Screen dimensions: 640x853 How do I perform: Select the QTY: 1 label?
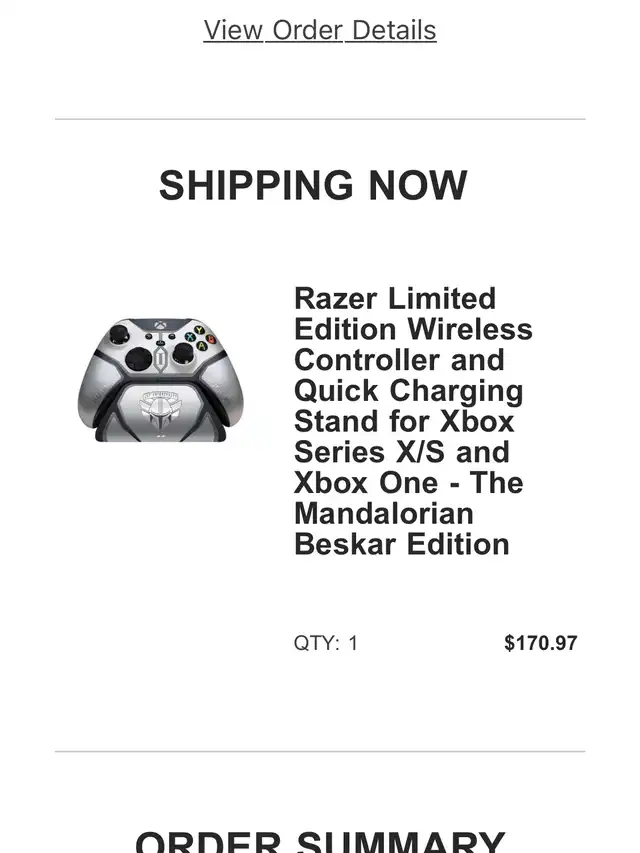[x=325, y=643]
